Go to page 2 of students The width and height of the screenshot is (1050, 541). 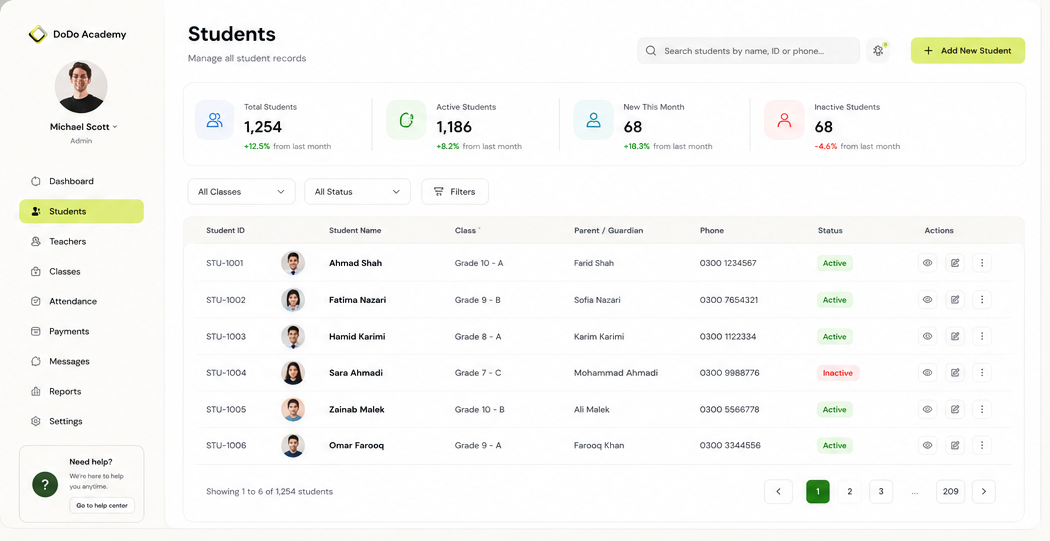[x=849, y=491]
